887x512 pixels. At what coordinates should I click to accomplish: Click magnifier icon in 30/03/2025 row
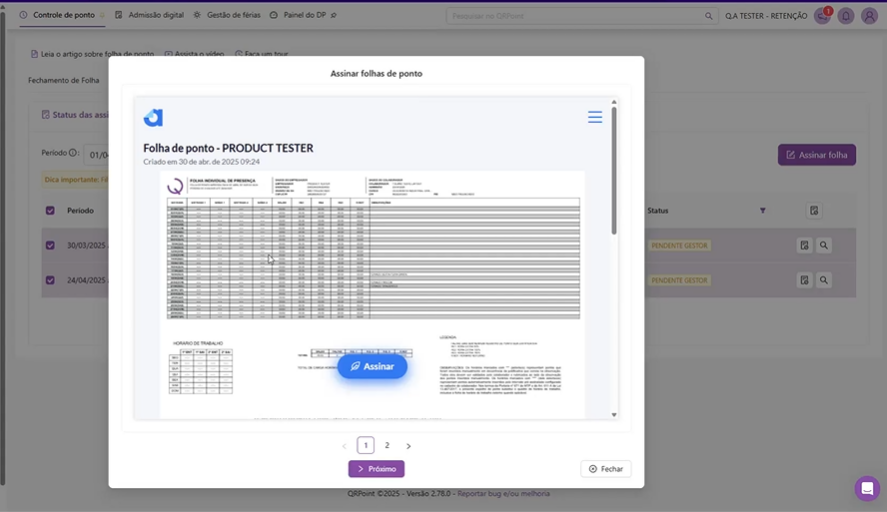point(824,245)
